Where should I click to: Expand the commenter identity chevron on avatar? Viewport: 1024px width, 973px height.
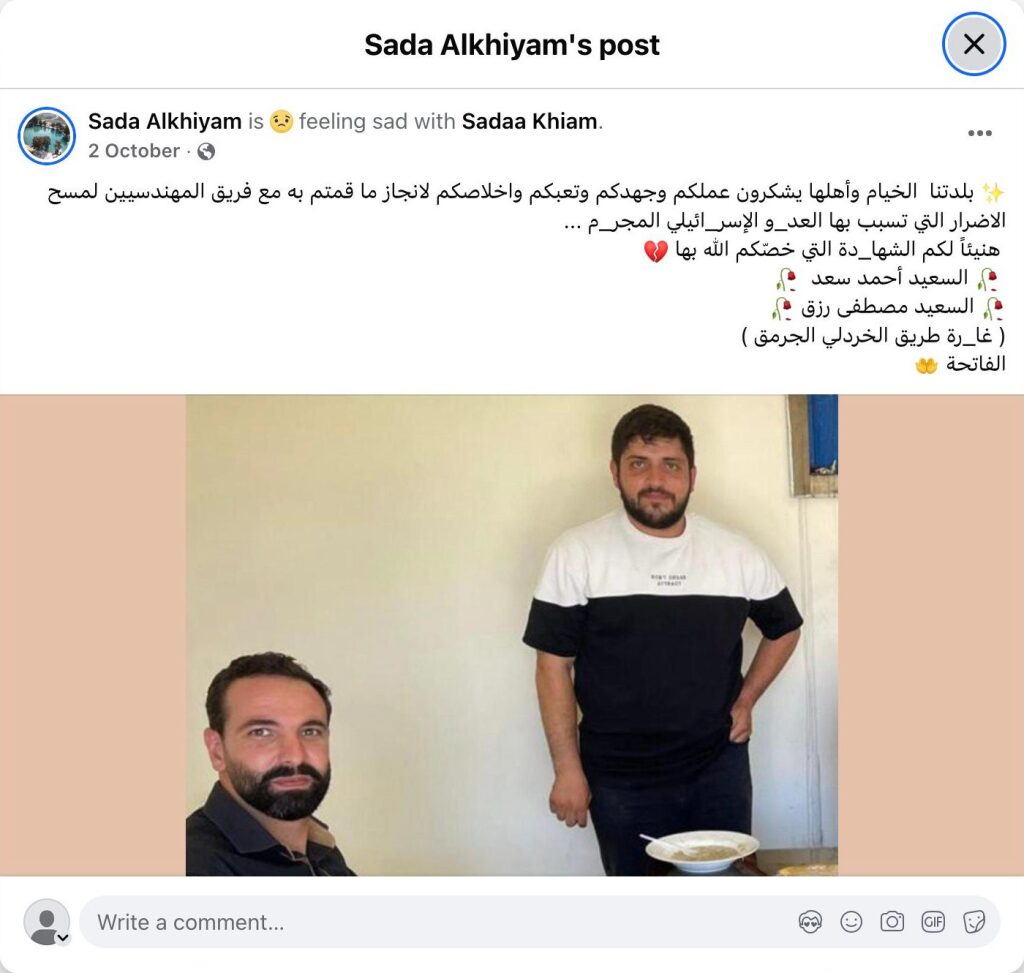coord(63,938)
